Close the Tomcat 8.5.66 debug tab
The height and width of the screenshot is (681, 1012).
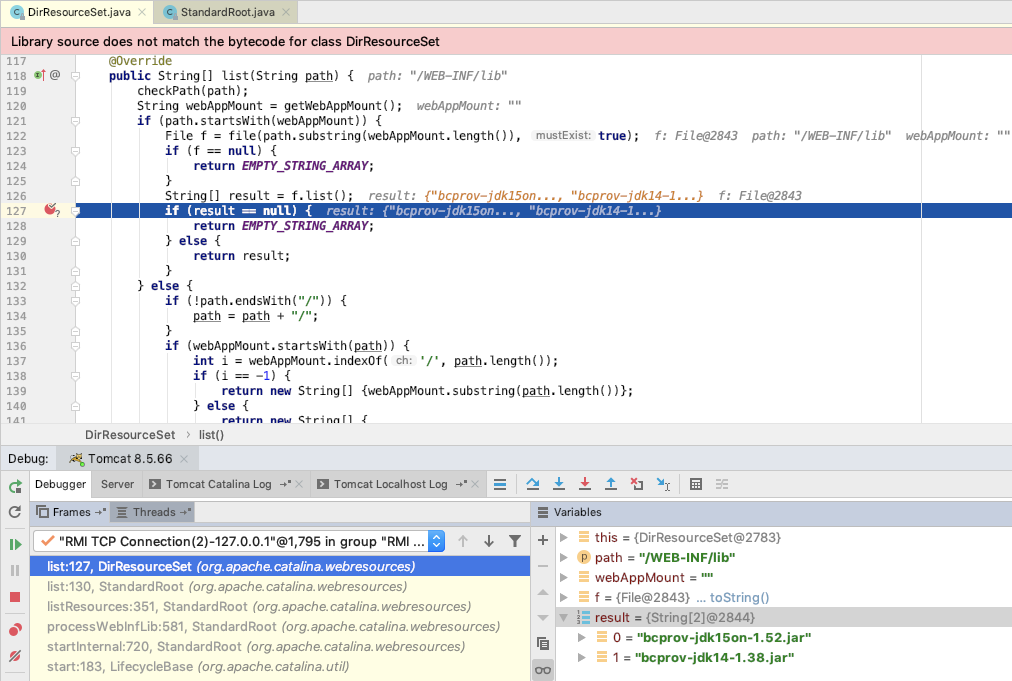point(184,459)
